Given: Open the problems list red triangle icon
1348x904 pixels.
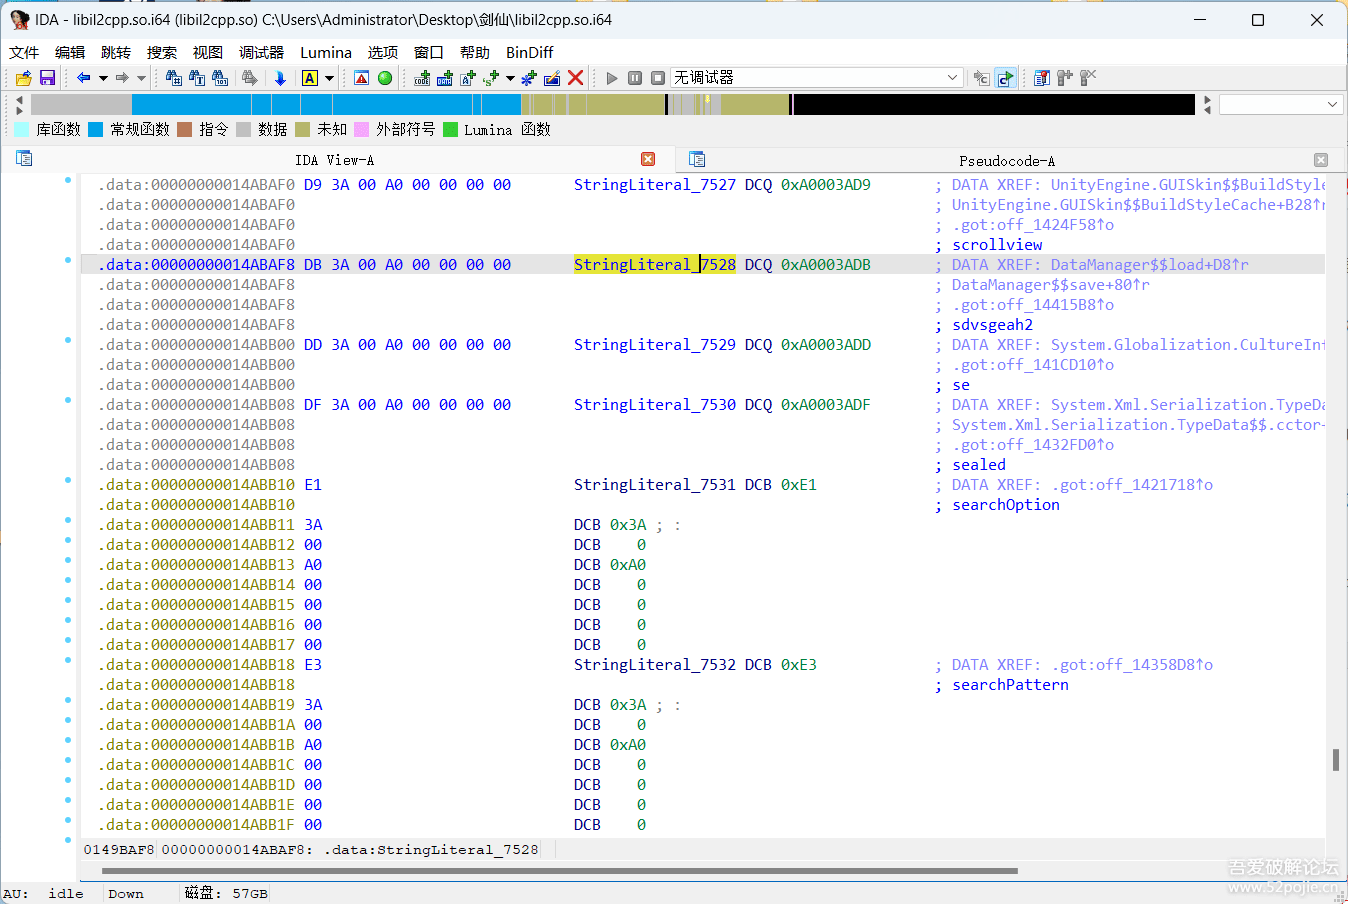Looking at the screenshot, I should tap(361, 78).
